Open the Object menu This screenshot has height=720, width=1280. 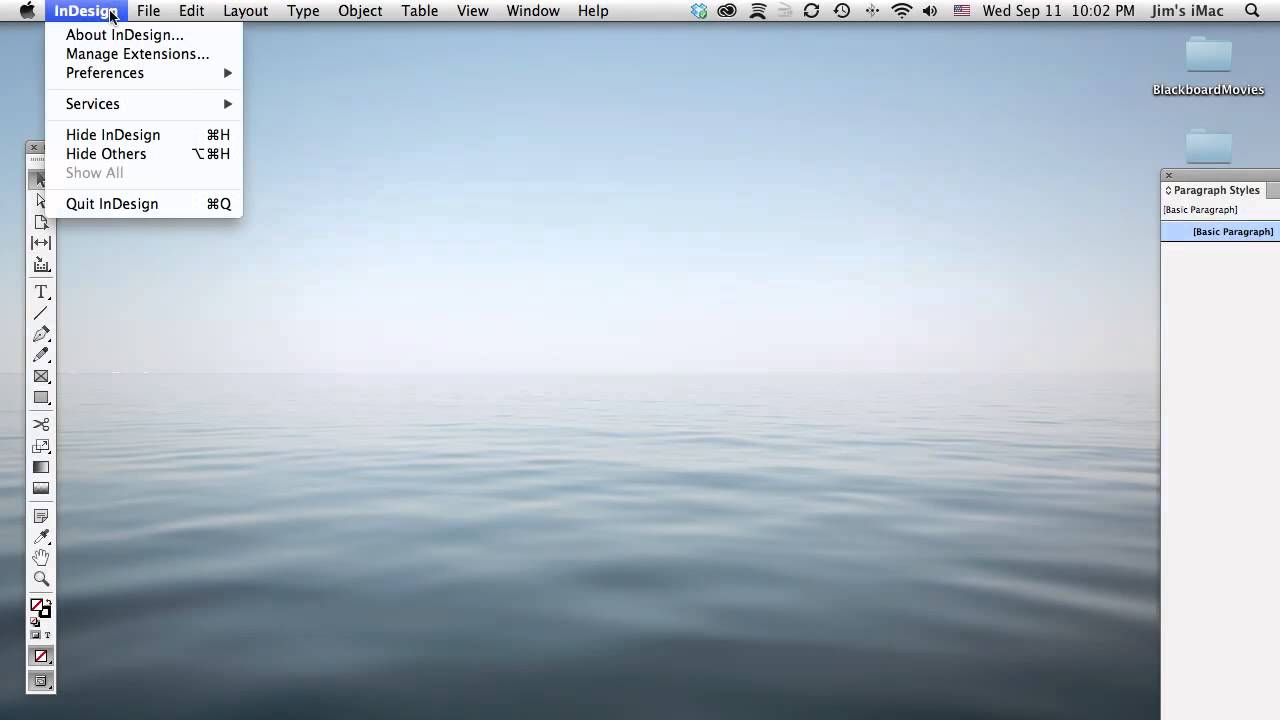click(x=360, y=11)
